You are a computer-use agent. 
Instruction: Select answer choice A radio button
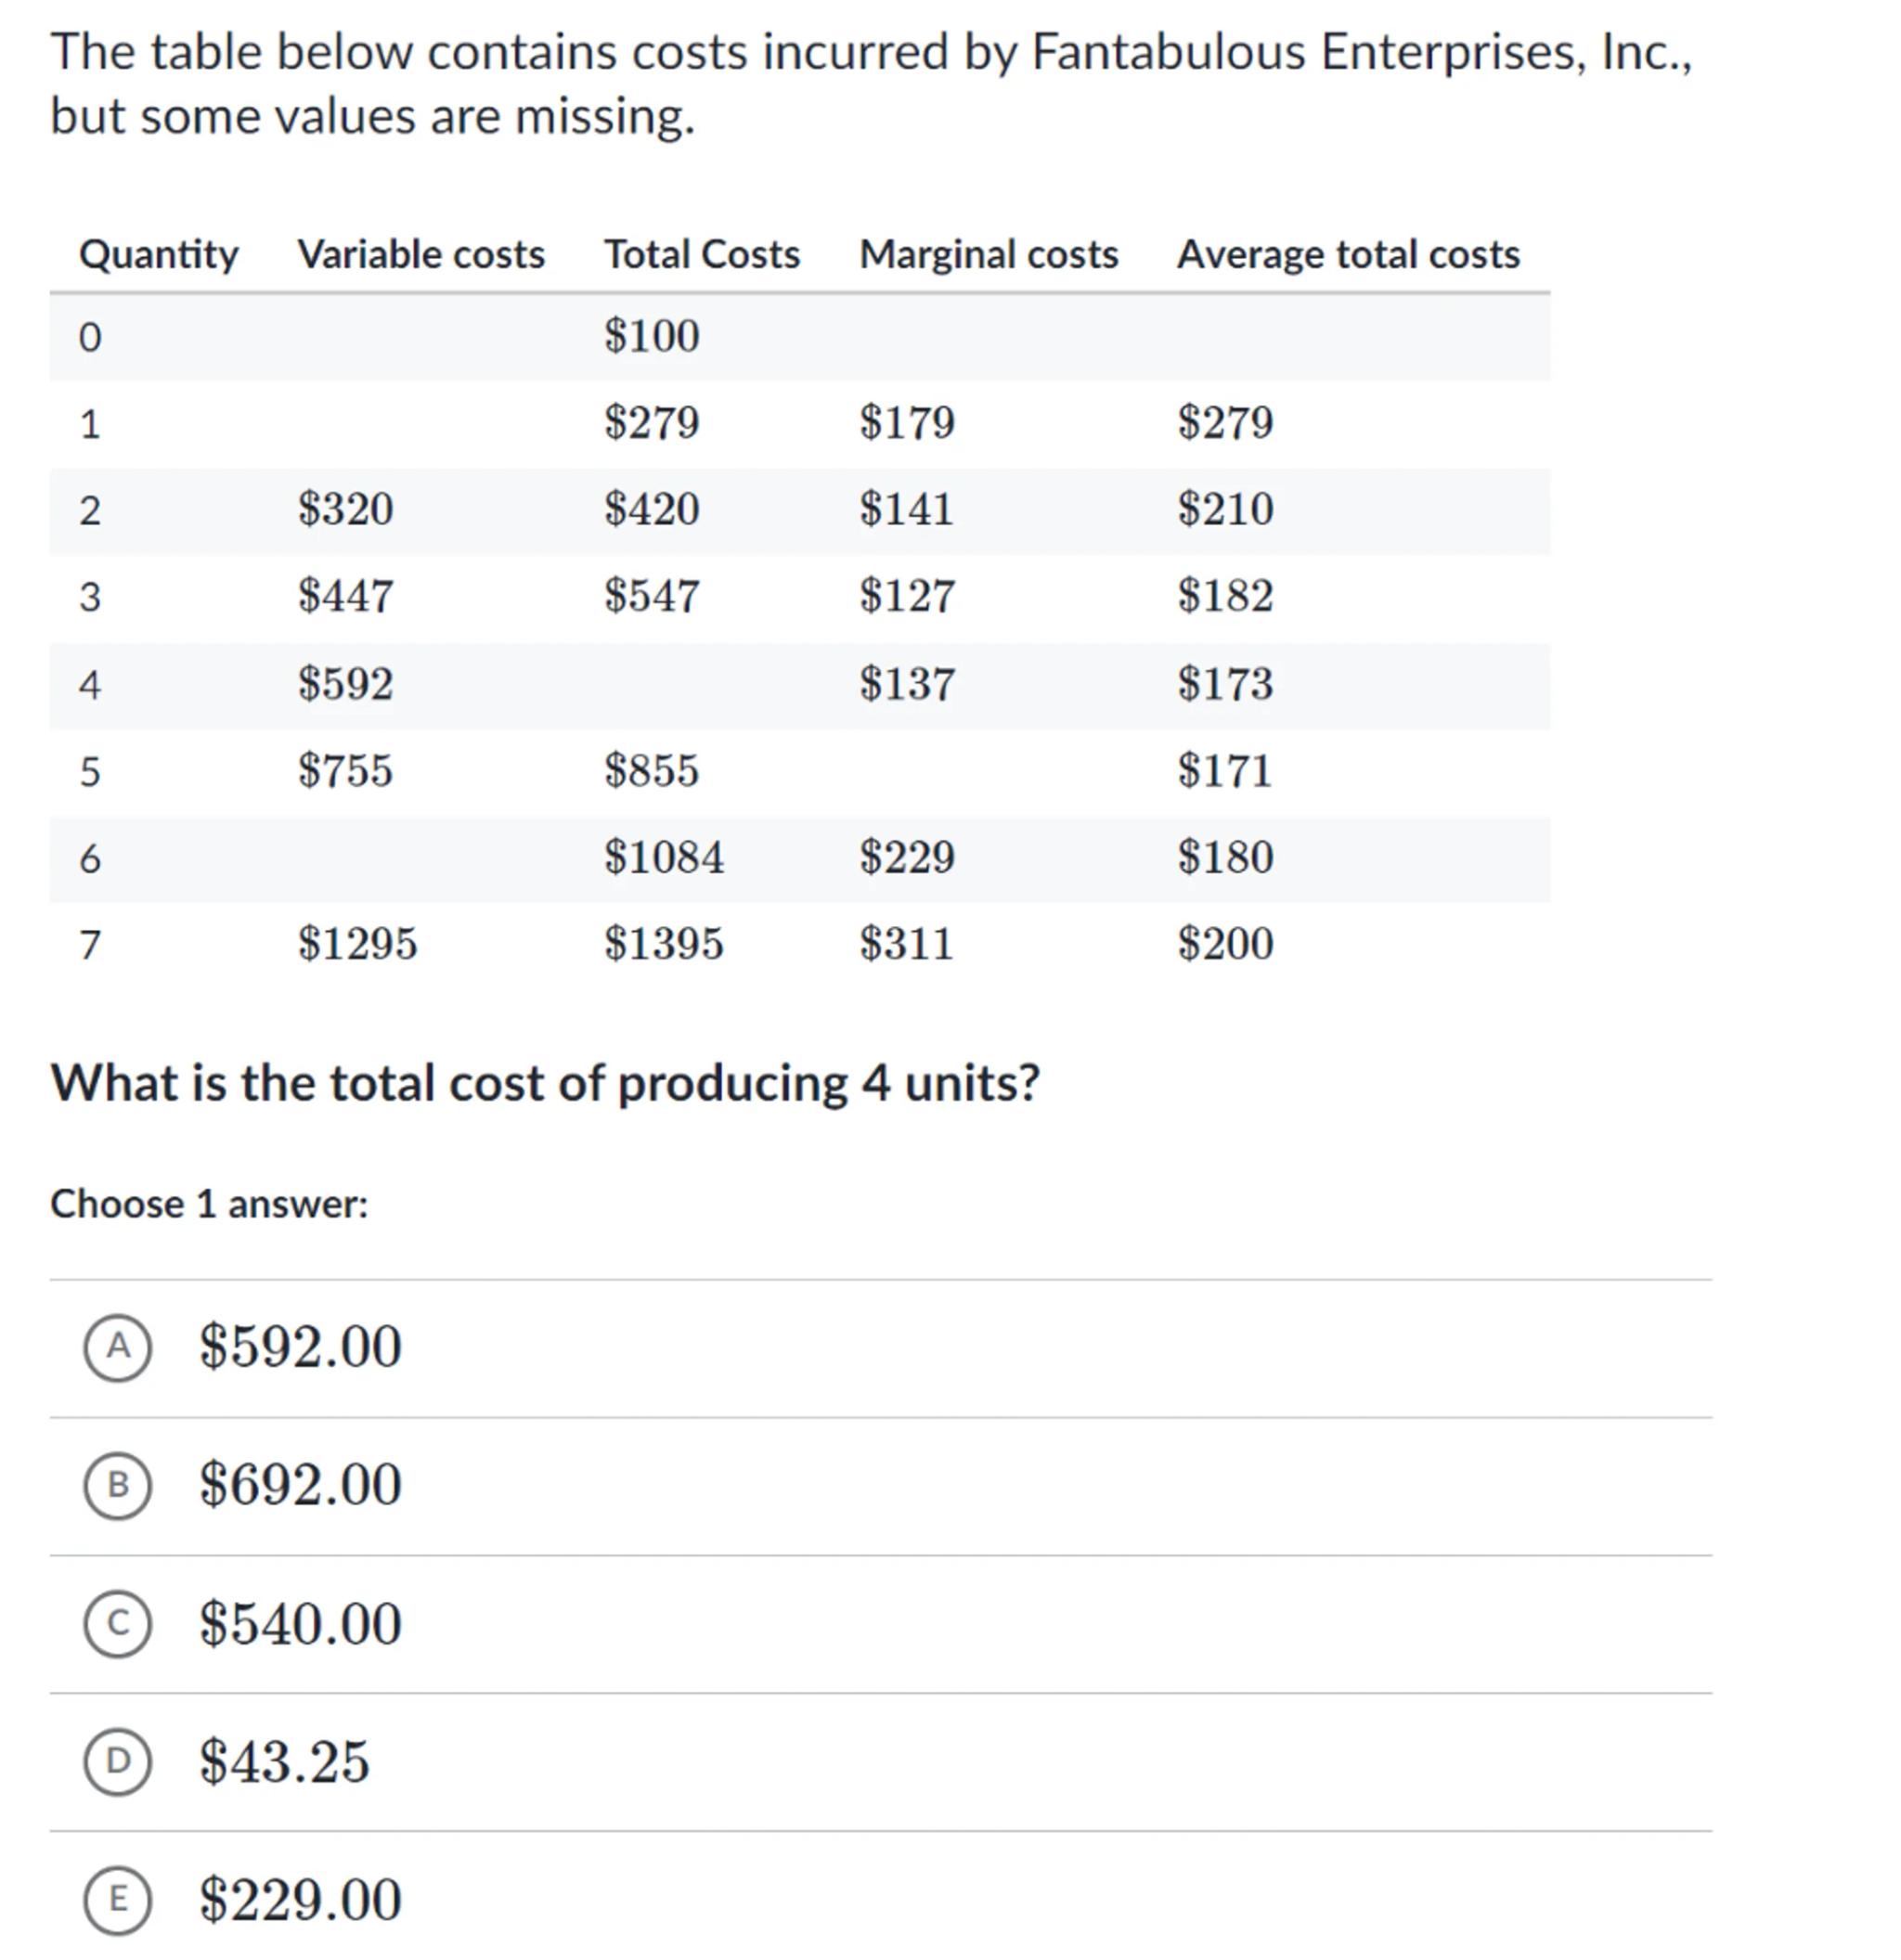point(118,1347)
